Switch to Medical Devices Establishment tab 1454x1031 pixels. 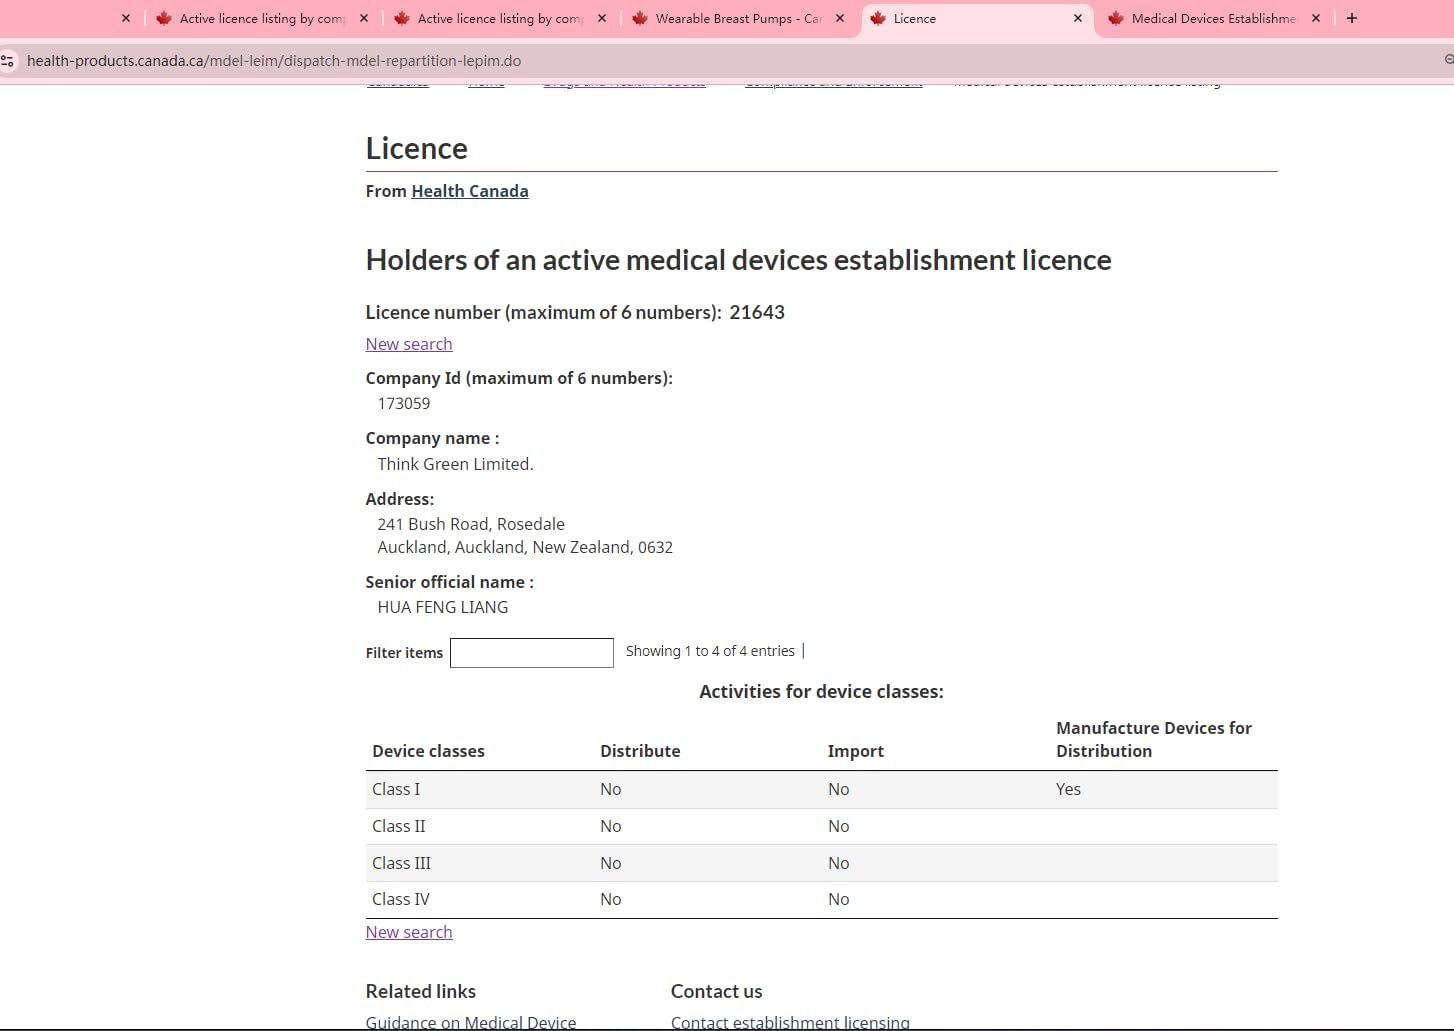click(1212, 18)
